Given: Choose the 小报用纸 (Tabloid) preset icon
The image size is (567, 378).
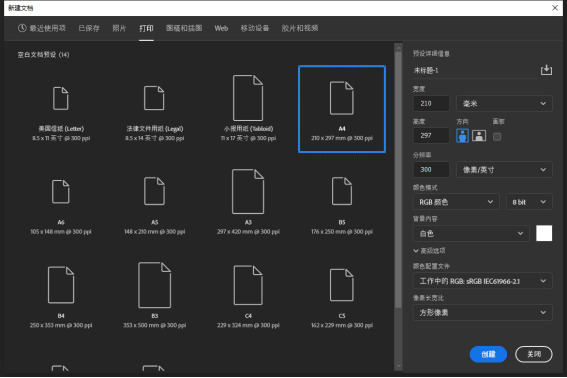Looking at the screenshot, I should 248,98.
